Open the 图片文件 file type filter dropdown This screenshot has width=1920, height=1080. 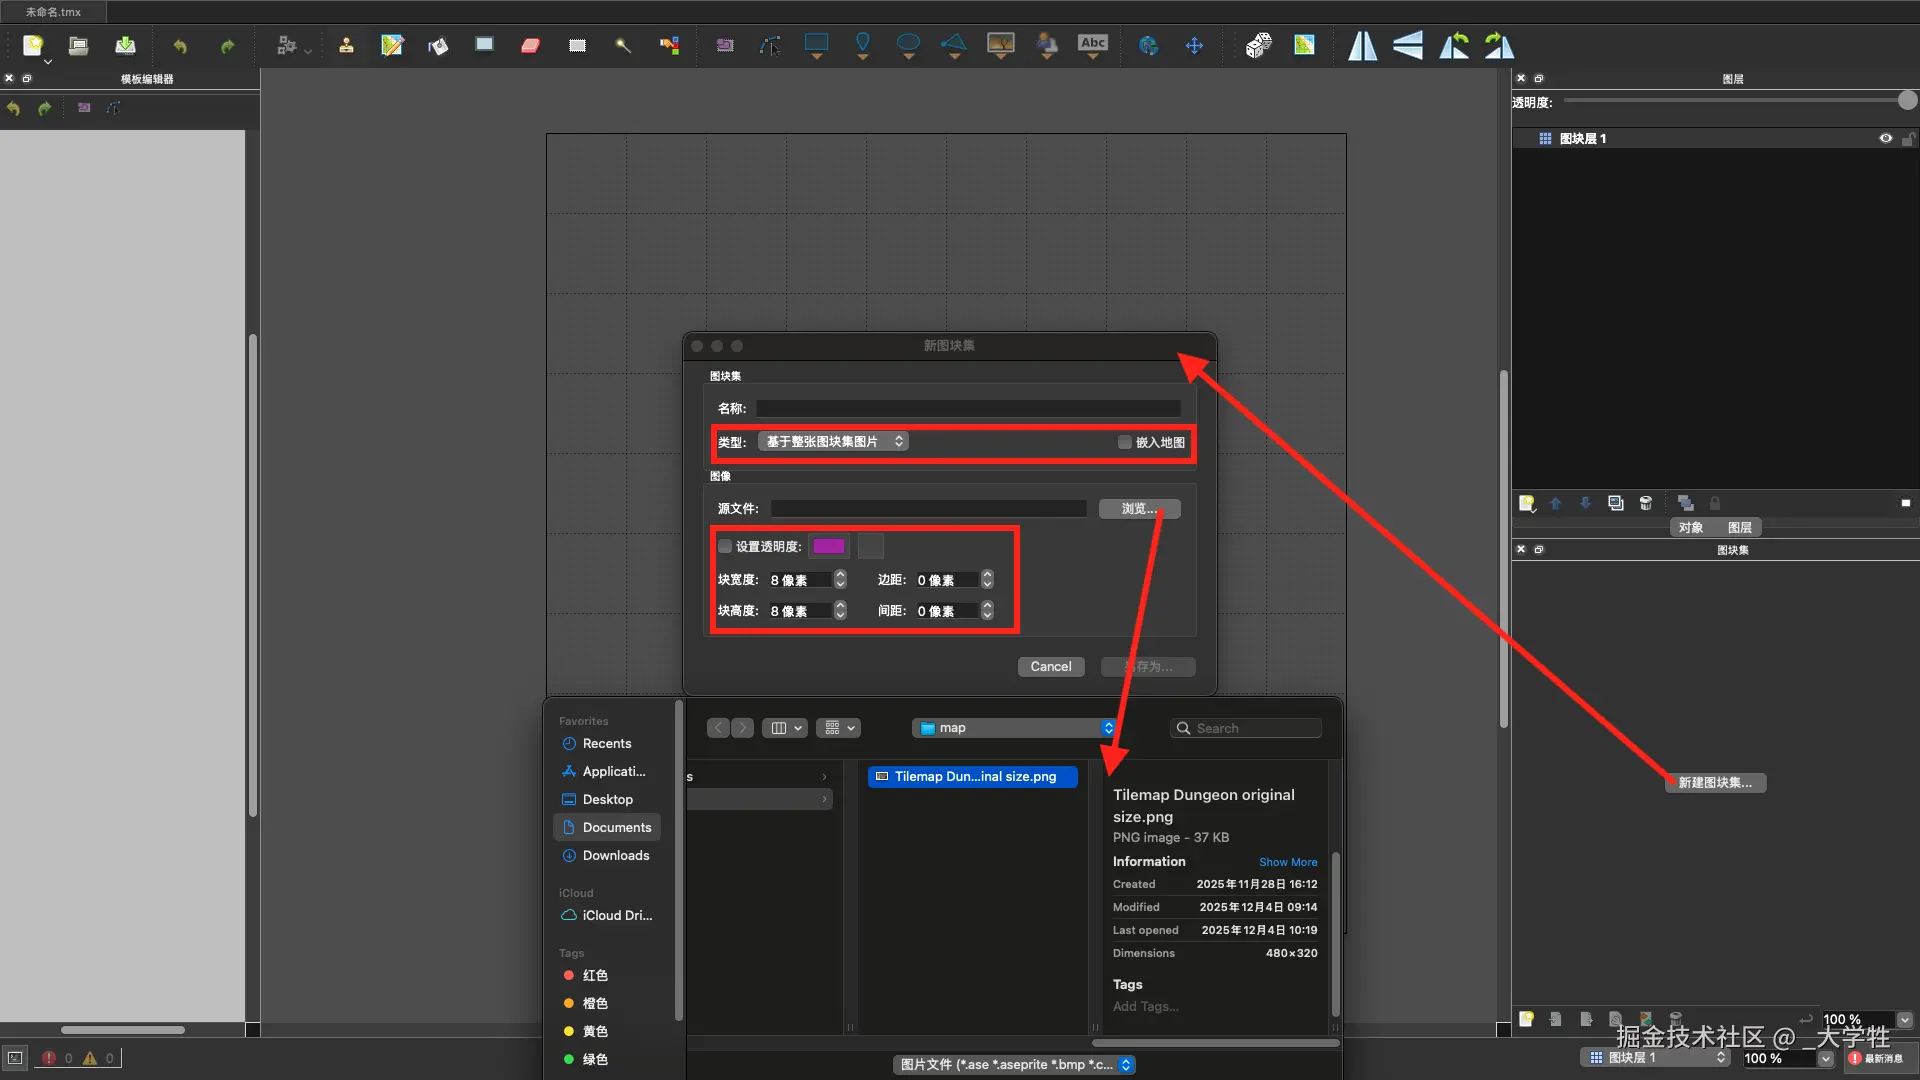pos(1015,1065)
